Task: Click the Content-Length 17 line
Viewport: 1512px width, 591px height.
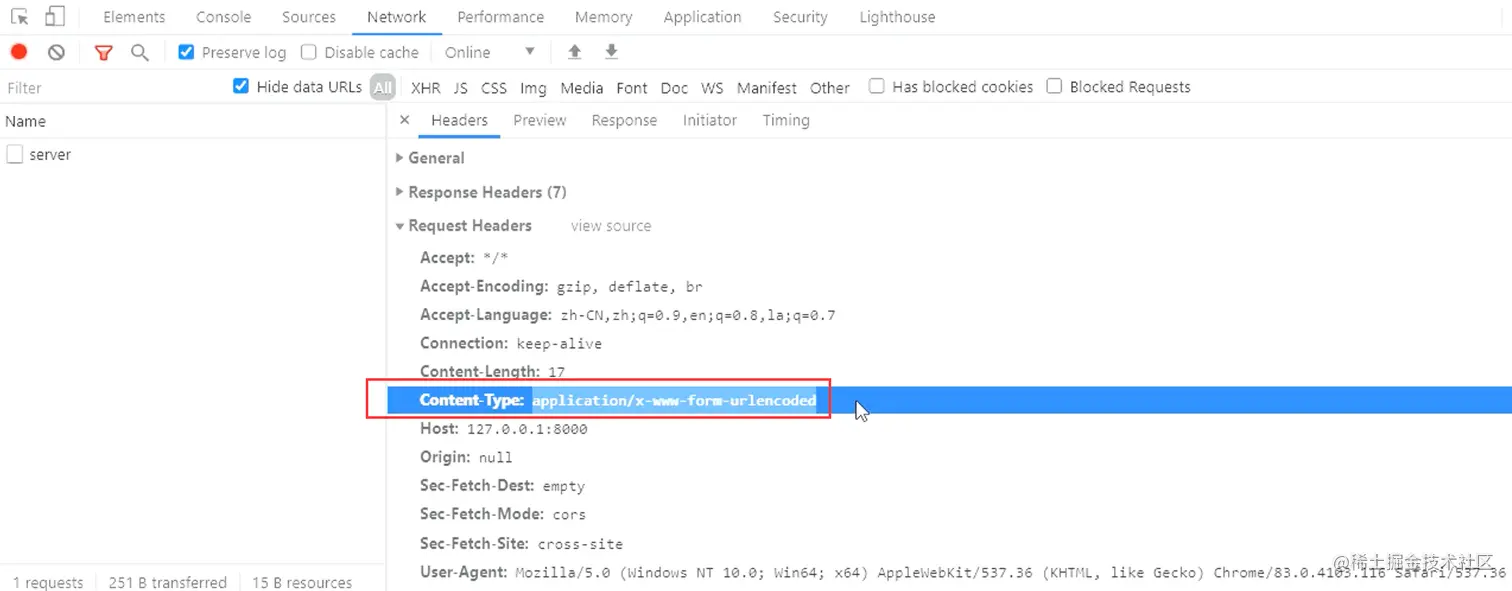Action: click(x=493, y=372)
